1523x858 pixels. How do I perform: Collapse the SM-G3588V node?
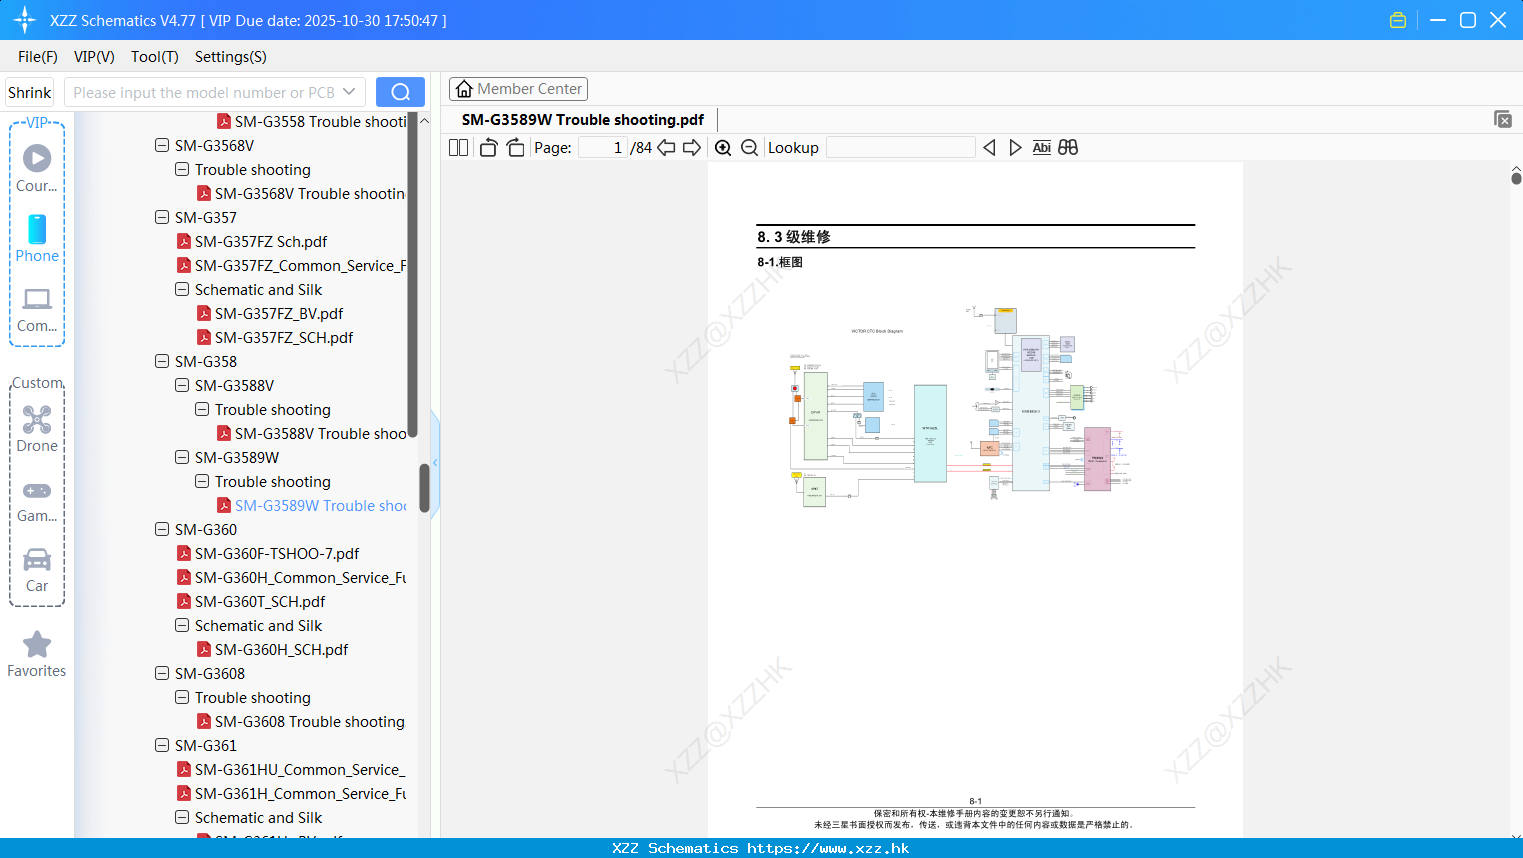[182, 385]
